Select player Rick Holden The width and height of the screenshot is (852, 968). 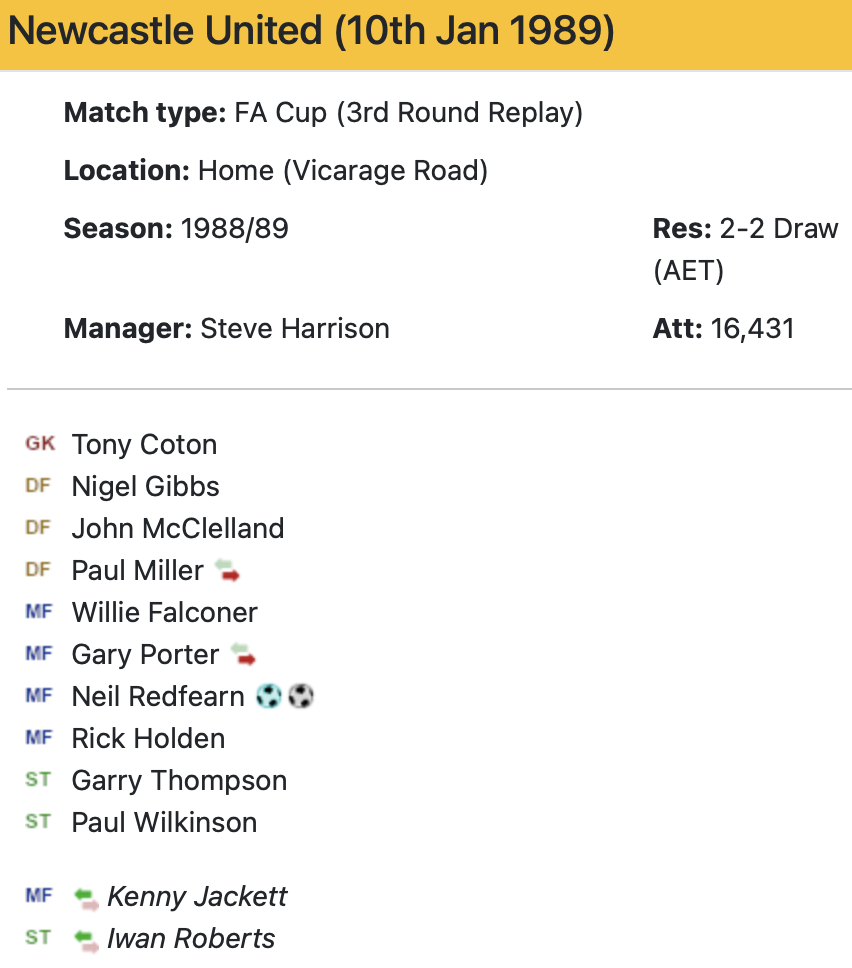pos(148,739)
